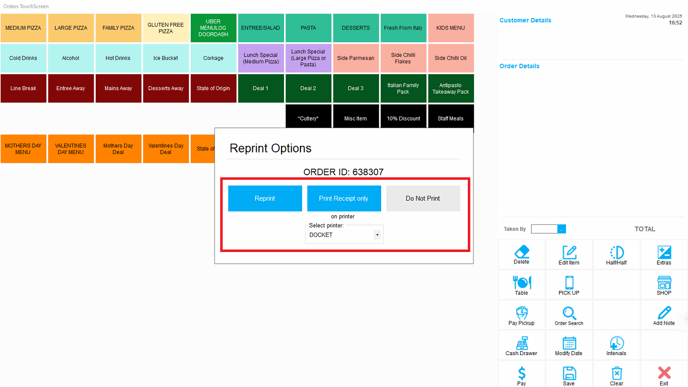Open Edit Item tool
This screenshot has width=688, height=387.
pos(569,254)
